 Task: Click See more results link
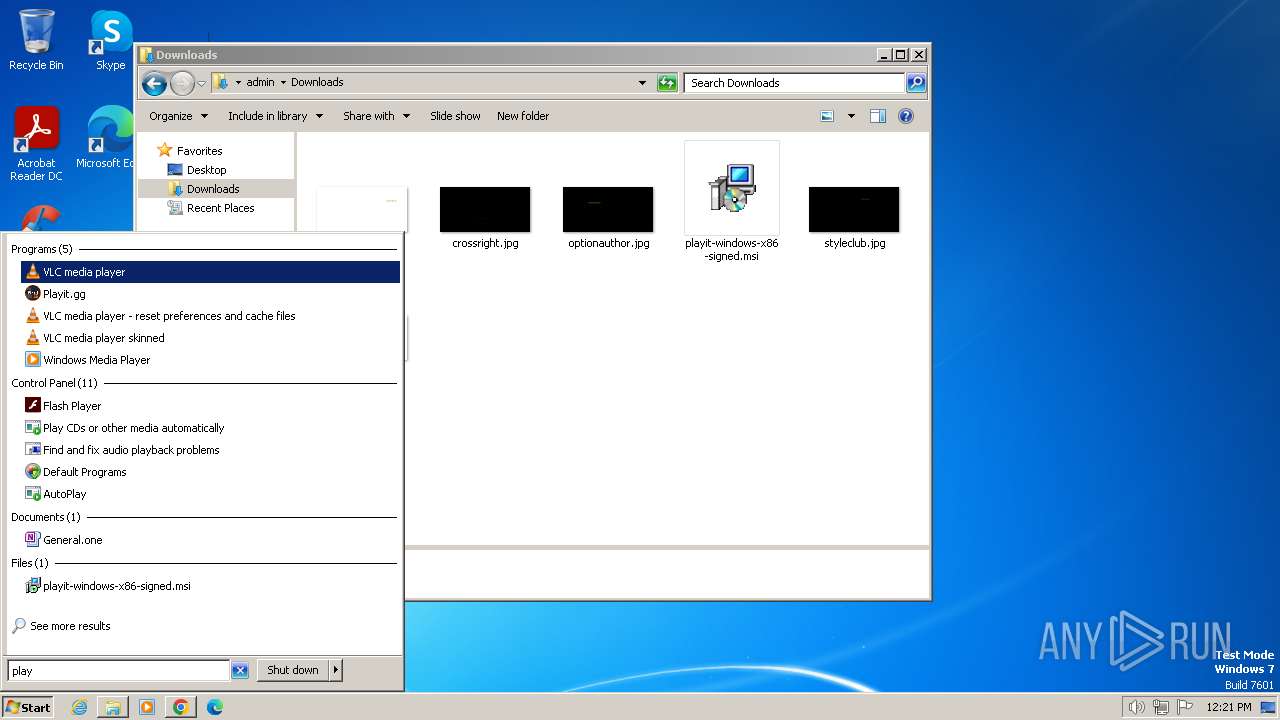pyautogui.click(x=70, y=626)
